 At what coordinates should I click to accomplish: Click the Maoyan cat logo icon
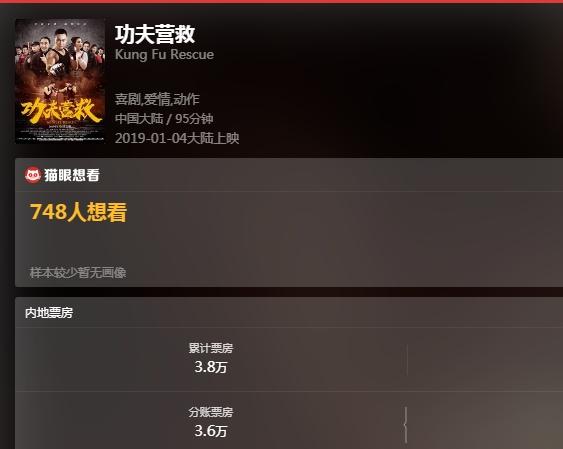[33, 175]
